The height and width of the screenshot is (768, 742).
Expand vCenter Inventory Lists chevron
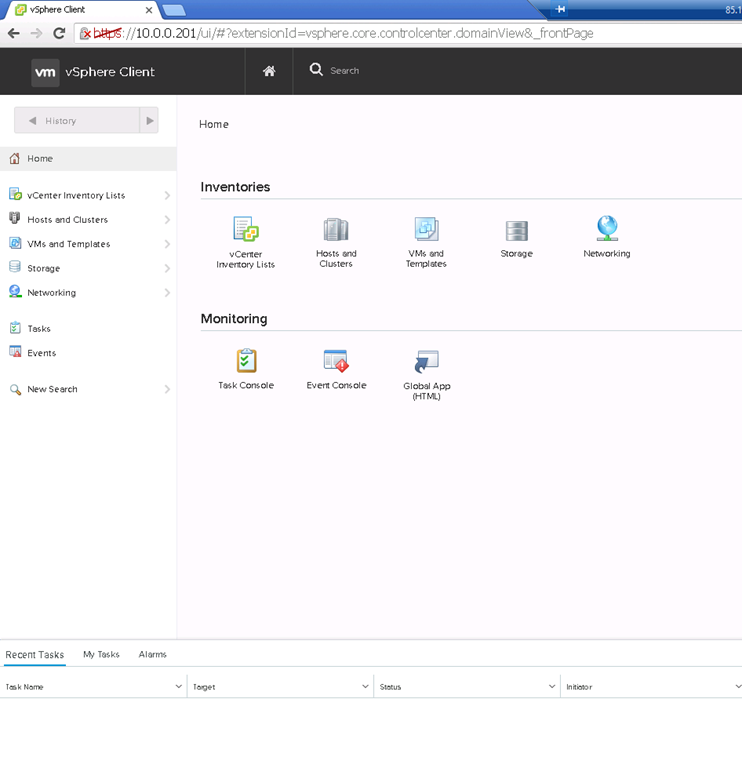167,195
